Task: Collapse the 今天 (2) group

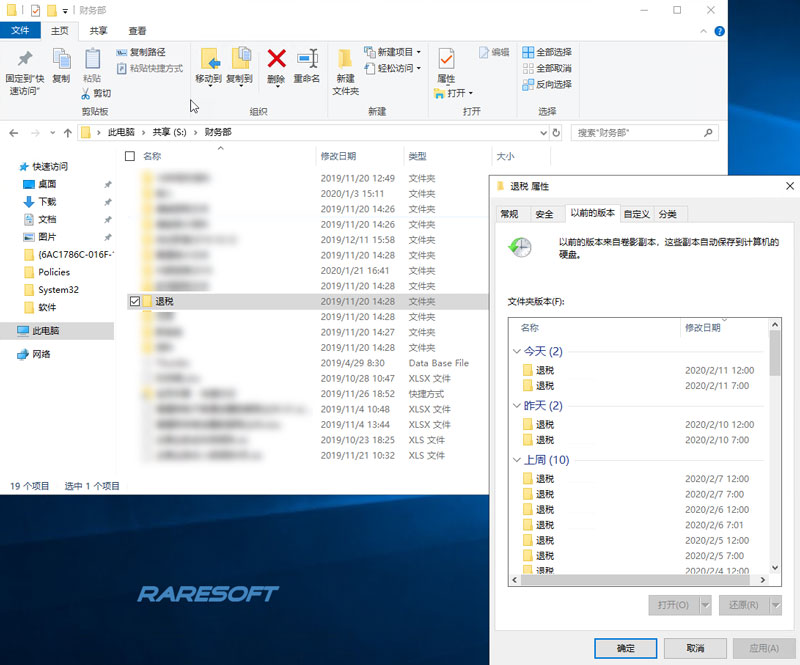Action: (x=517, y=352)
